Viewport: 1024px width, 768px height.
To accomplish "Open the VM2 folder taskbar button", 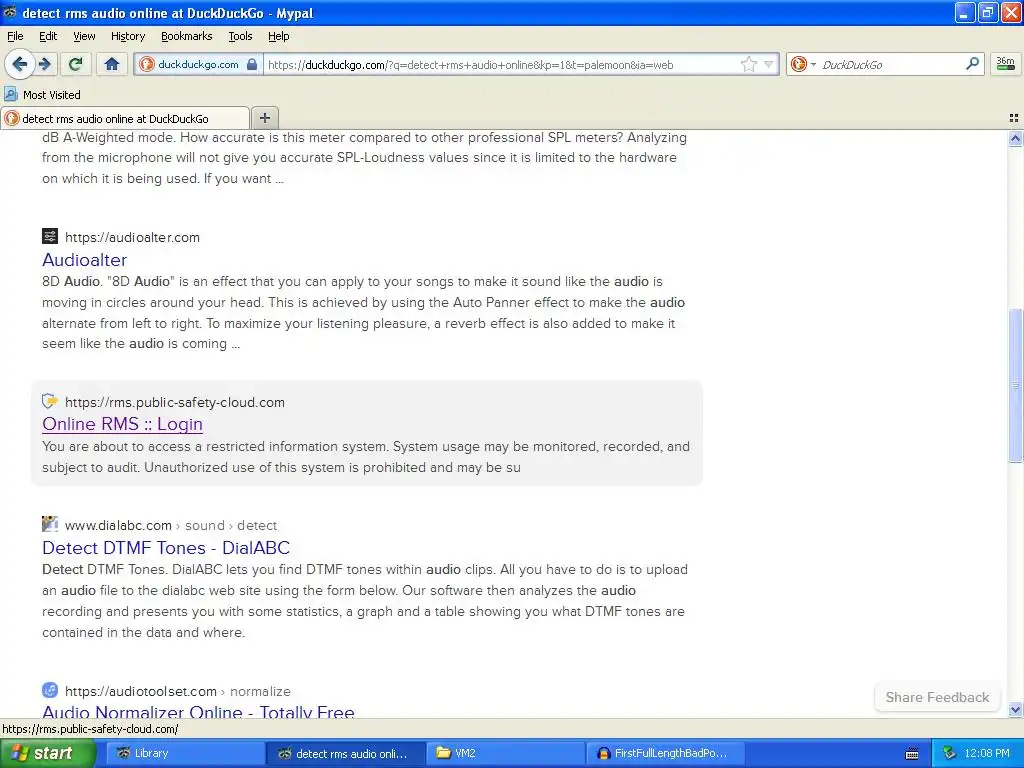I will (x=505, y=753).
